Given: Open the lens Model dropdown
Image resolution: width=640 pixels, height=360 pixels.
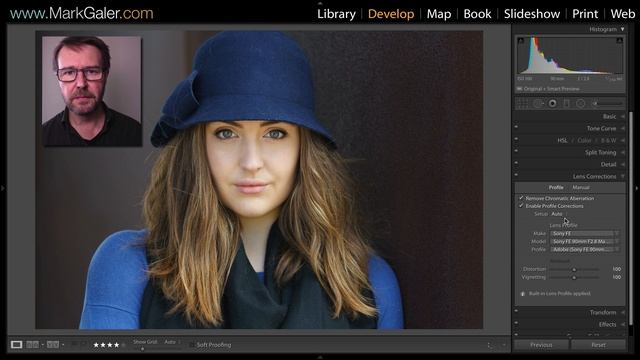Looking at the screenshot, I should (584, 242).
